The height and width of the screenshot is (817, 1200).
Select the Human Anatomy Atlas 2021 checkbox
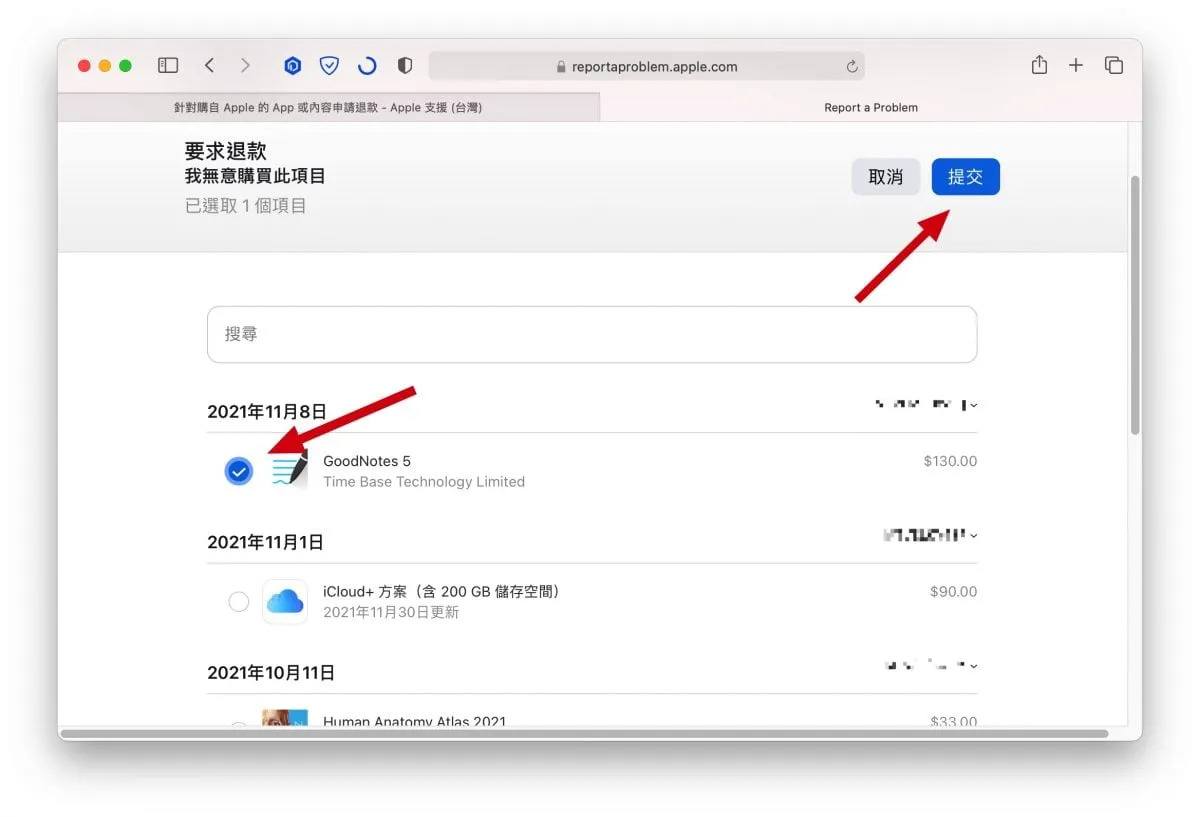click(238, 726)
